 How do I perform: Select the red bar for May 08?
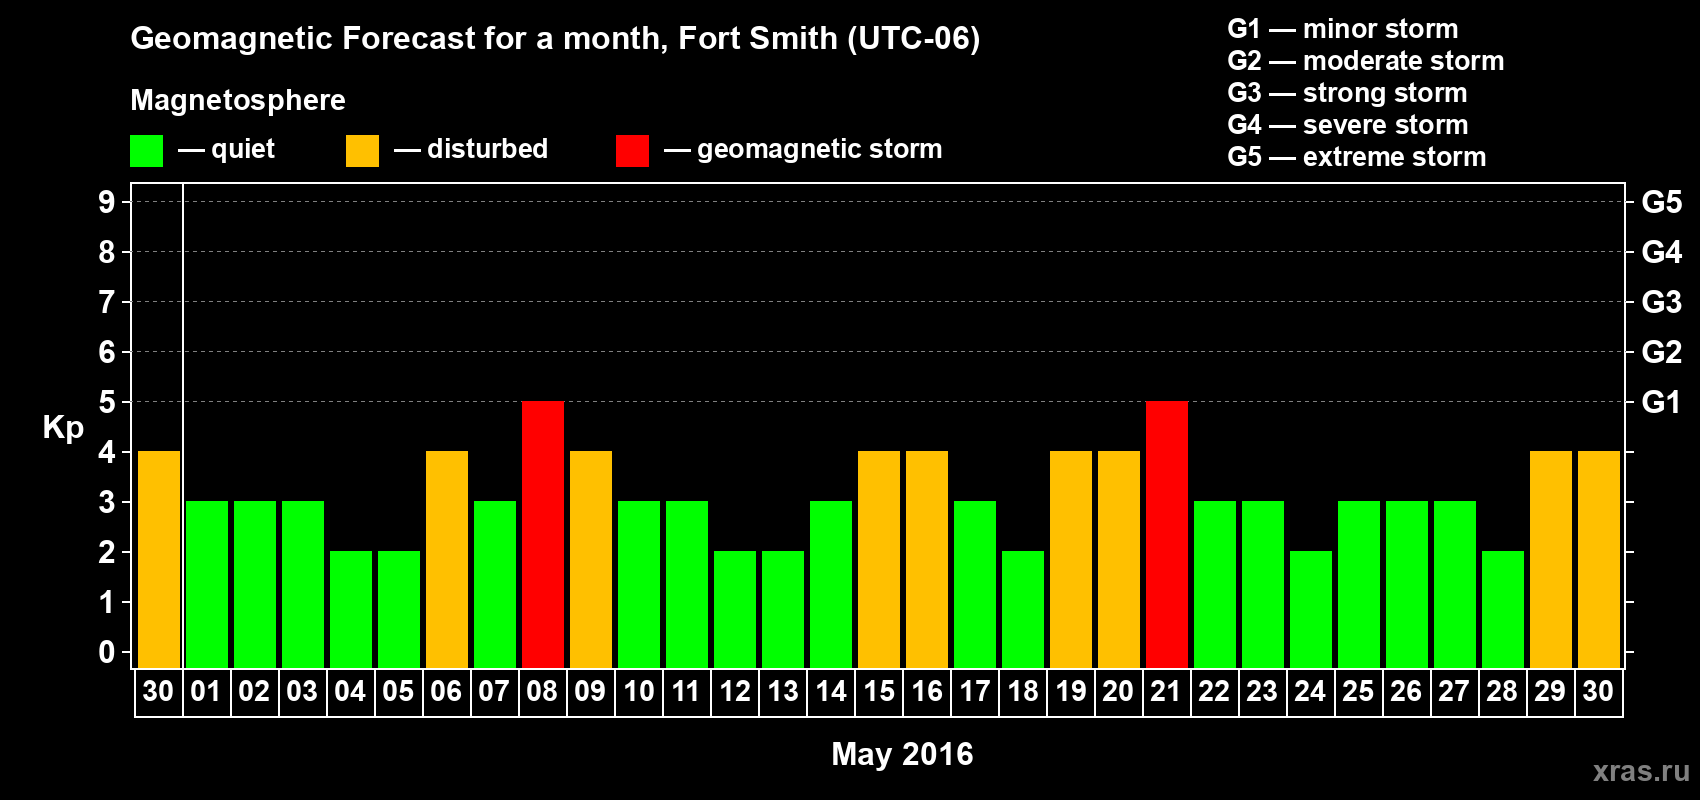pyautogui.click(x=543, y=535)
